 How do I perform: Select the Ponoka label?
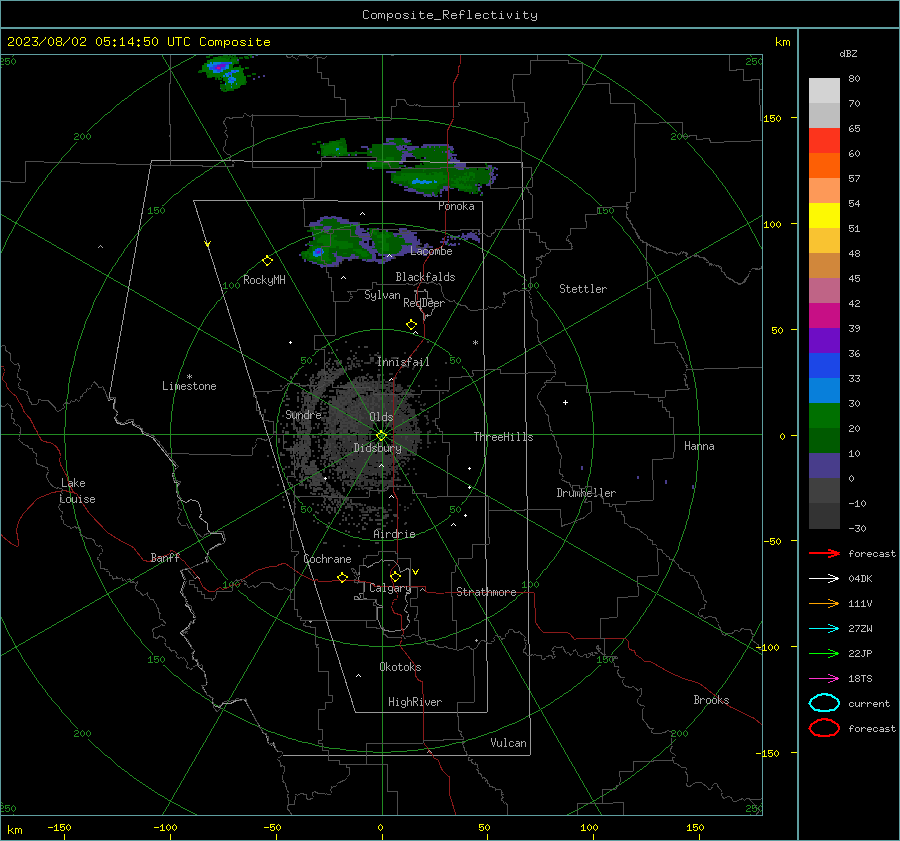point(456,206)
